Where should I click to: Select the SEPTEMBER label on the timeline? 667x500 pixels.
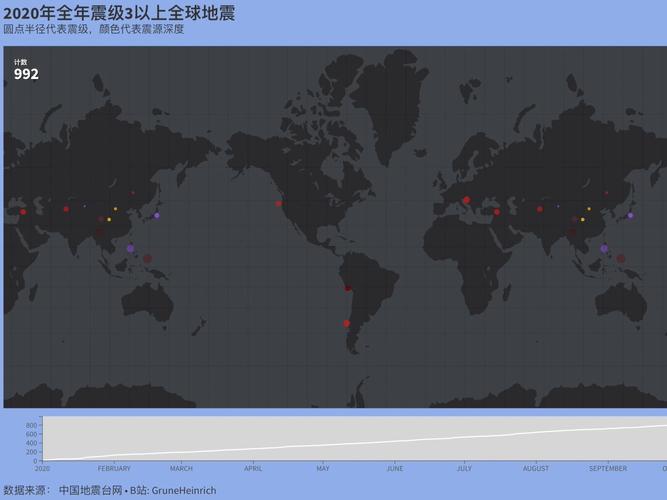pyautogui.click(x=608, y=468)
